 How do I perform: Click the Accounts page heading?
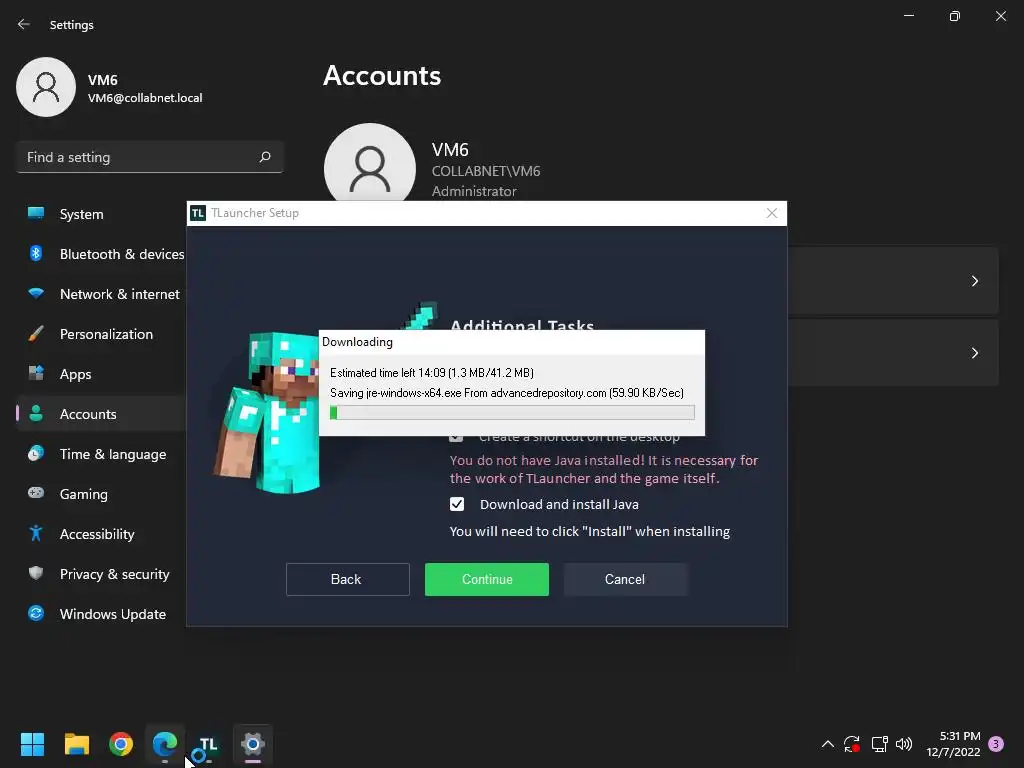click(382, 76)
